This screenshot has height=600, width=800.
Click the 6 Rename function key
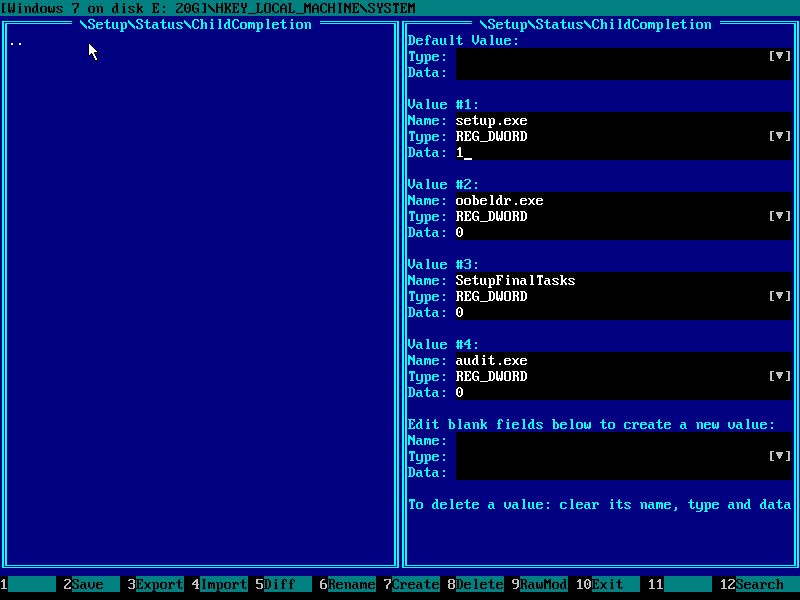[347, 584]
